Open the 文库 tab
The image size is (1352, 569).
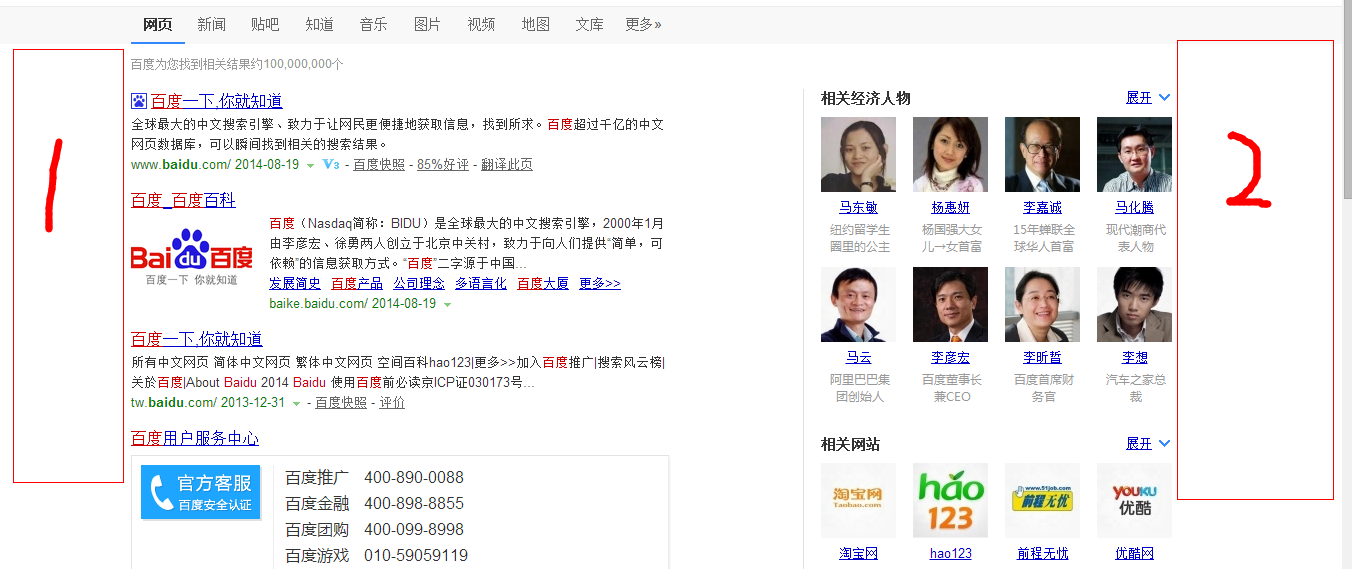tap(589, 24)
